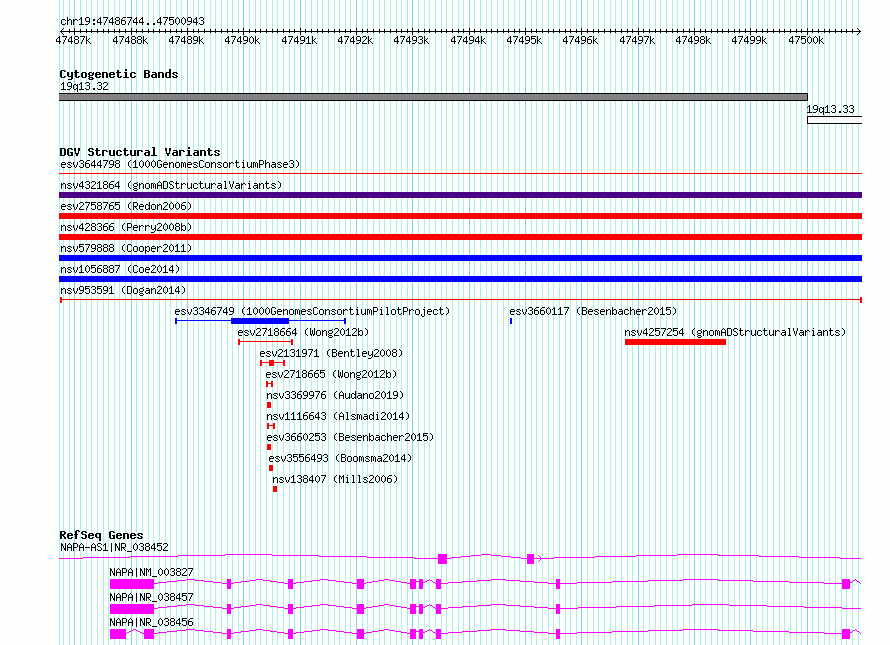Click the 19q13.32 cytogenetic band bar

pyautogui.click(x=433, y=97)
